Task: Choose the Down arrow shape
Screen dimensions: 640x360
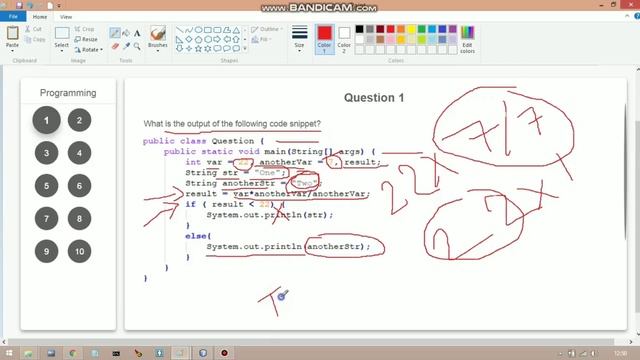Action: click(x=179, y=49)
